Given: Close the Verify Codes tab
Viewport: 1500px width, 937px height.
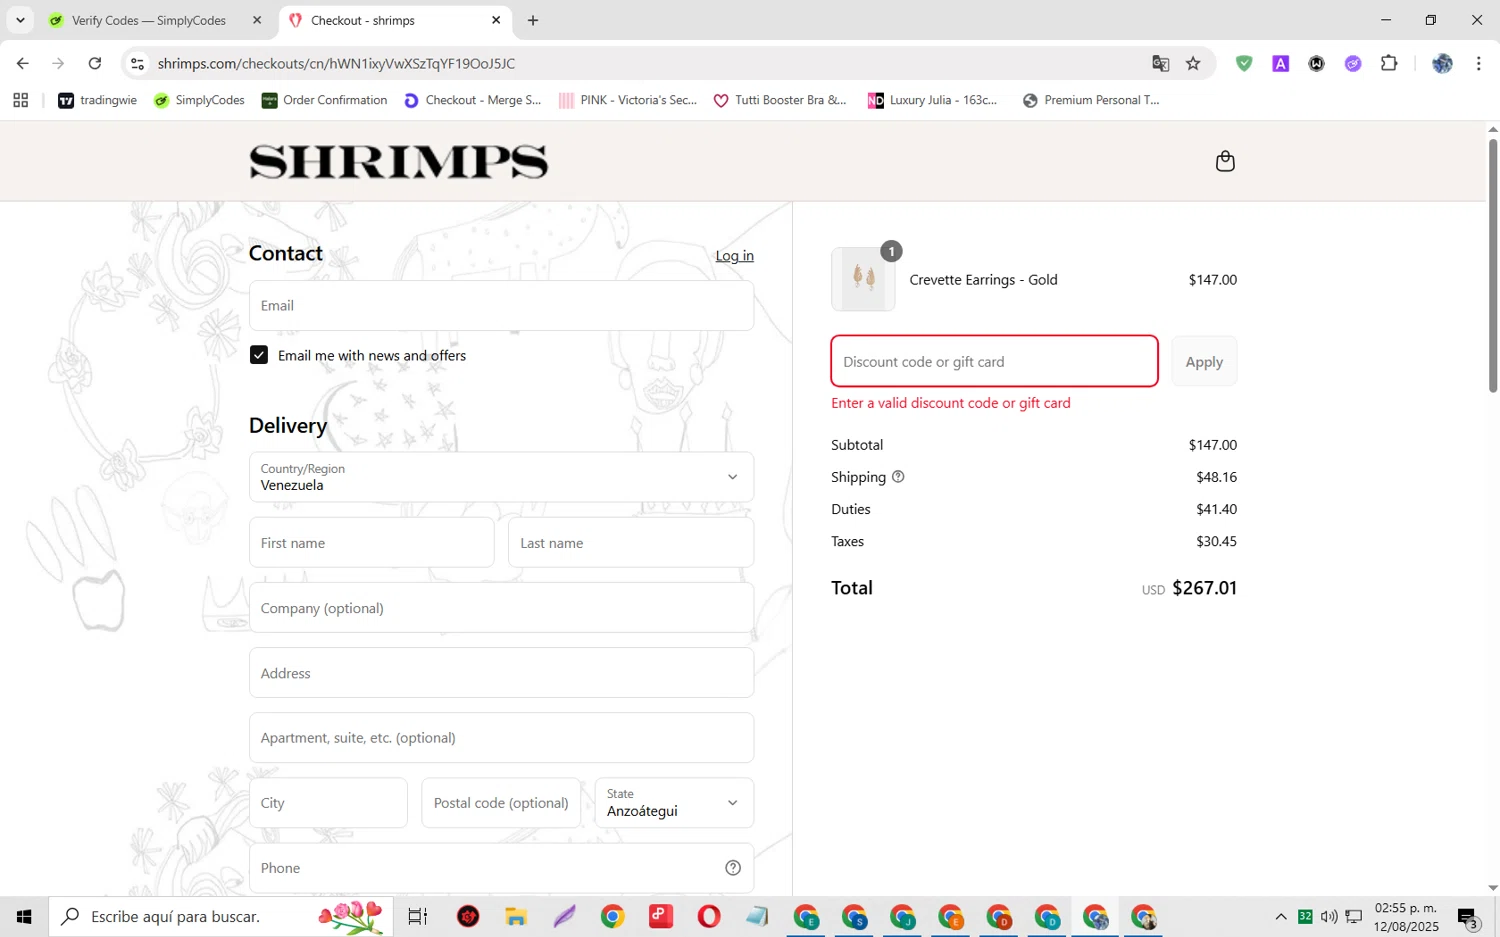Looking at the screenshot, I should click(x=257, y=20).
